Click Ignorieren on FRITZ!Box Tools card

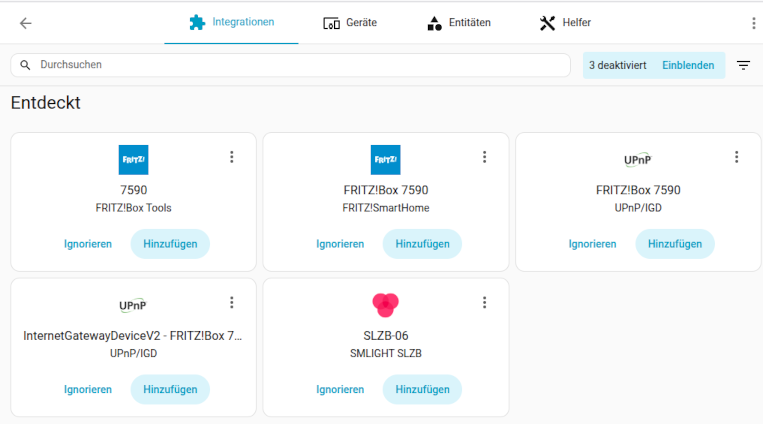(88, 244)
